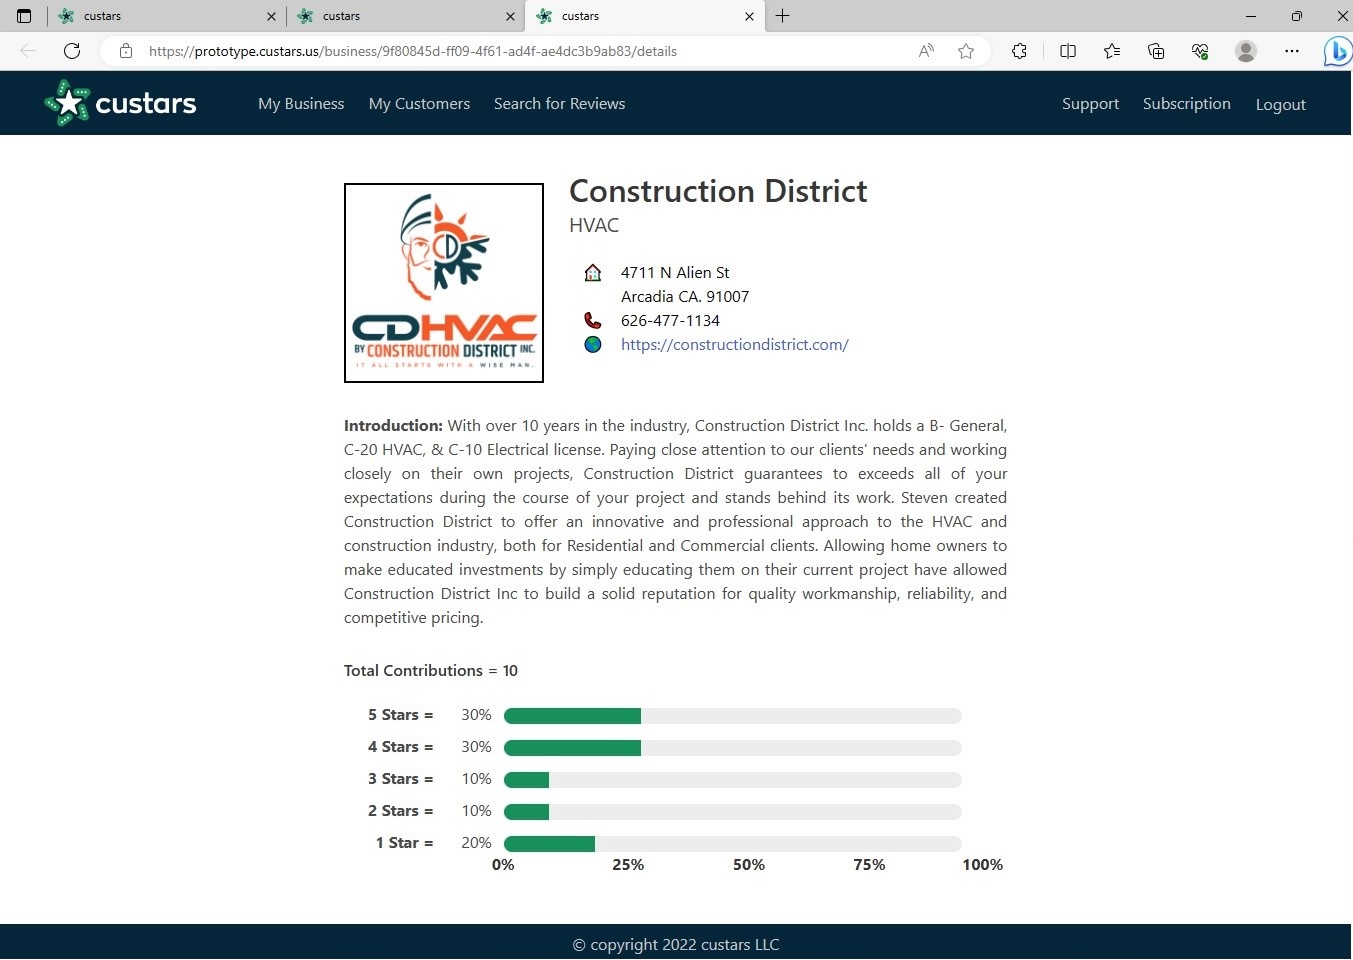The height and width of the screenshot is (960, 1353).
Task: Click the Construction District heading
Action: pyautogui.click(x=718, y=191)
